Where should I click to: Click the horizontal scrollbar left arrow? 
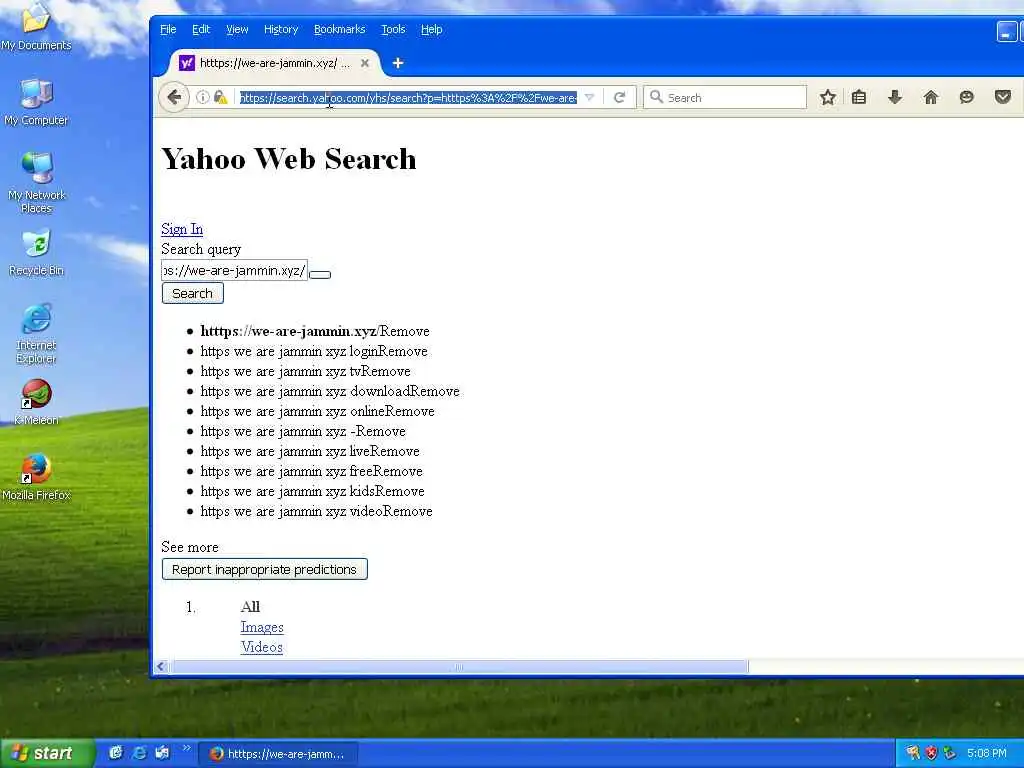pyautogui.click(x=161, y=667)
